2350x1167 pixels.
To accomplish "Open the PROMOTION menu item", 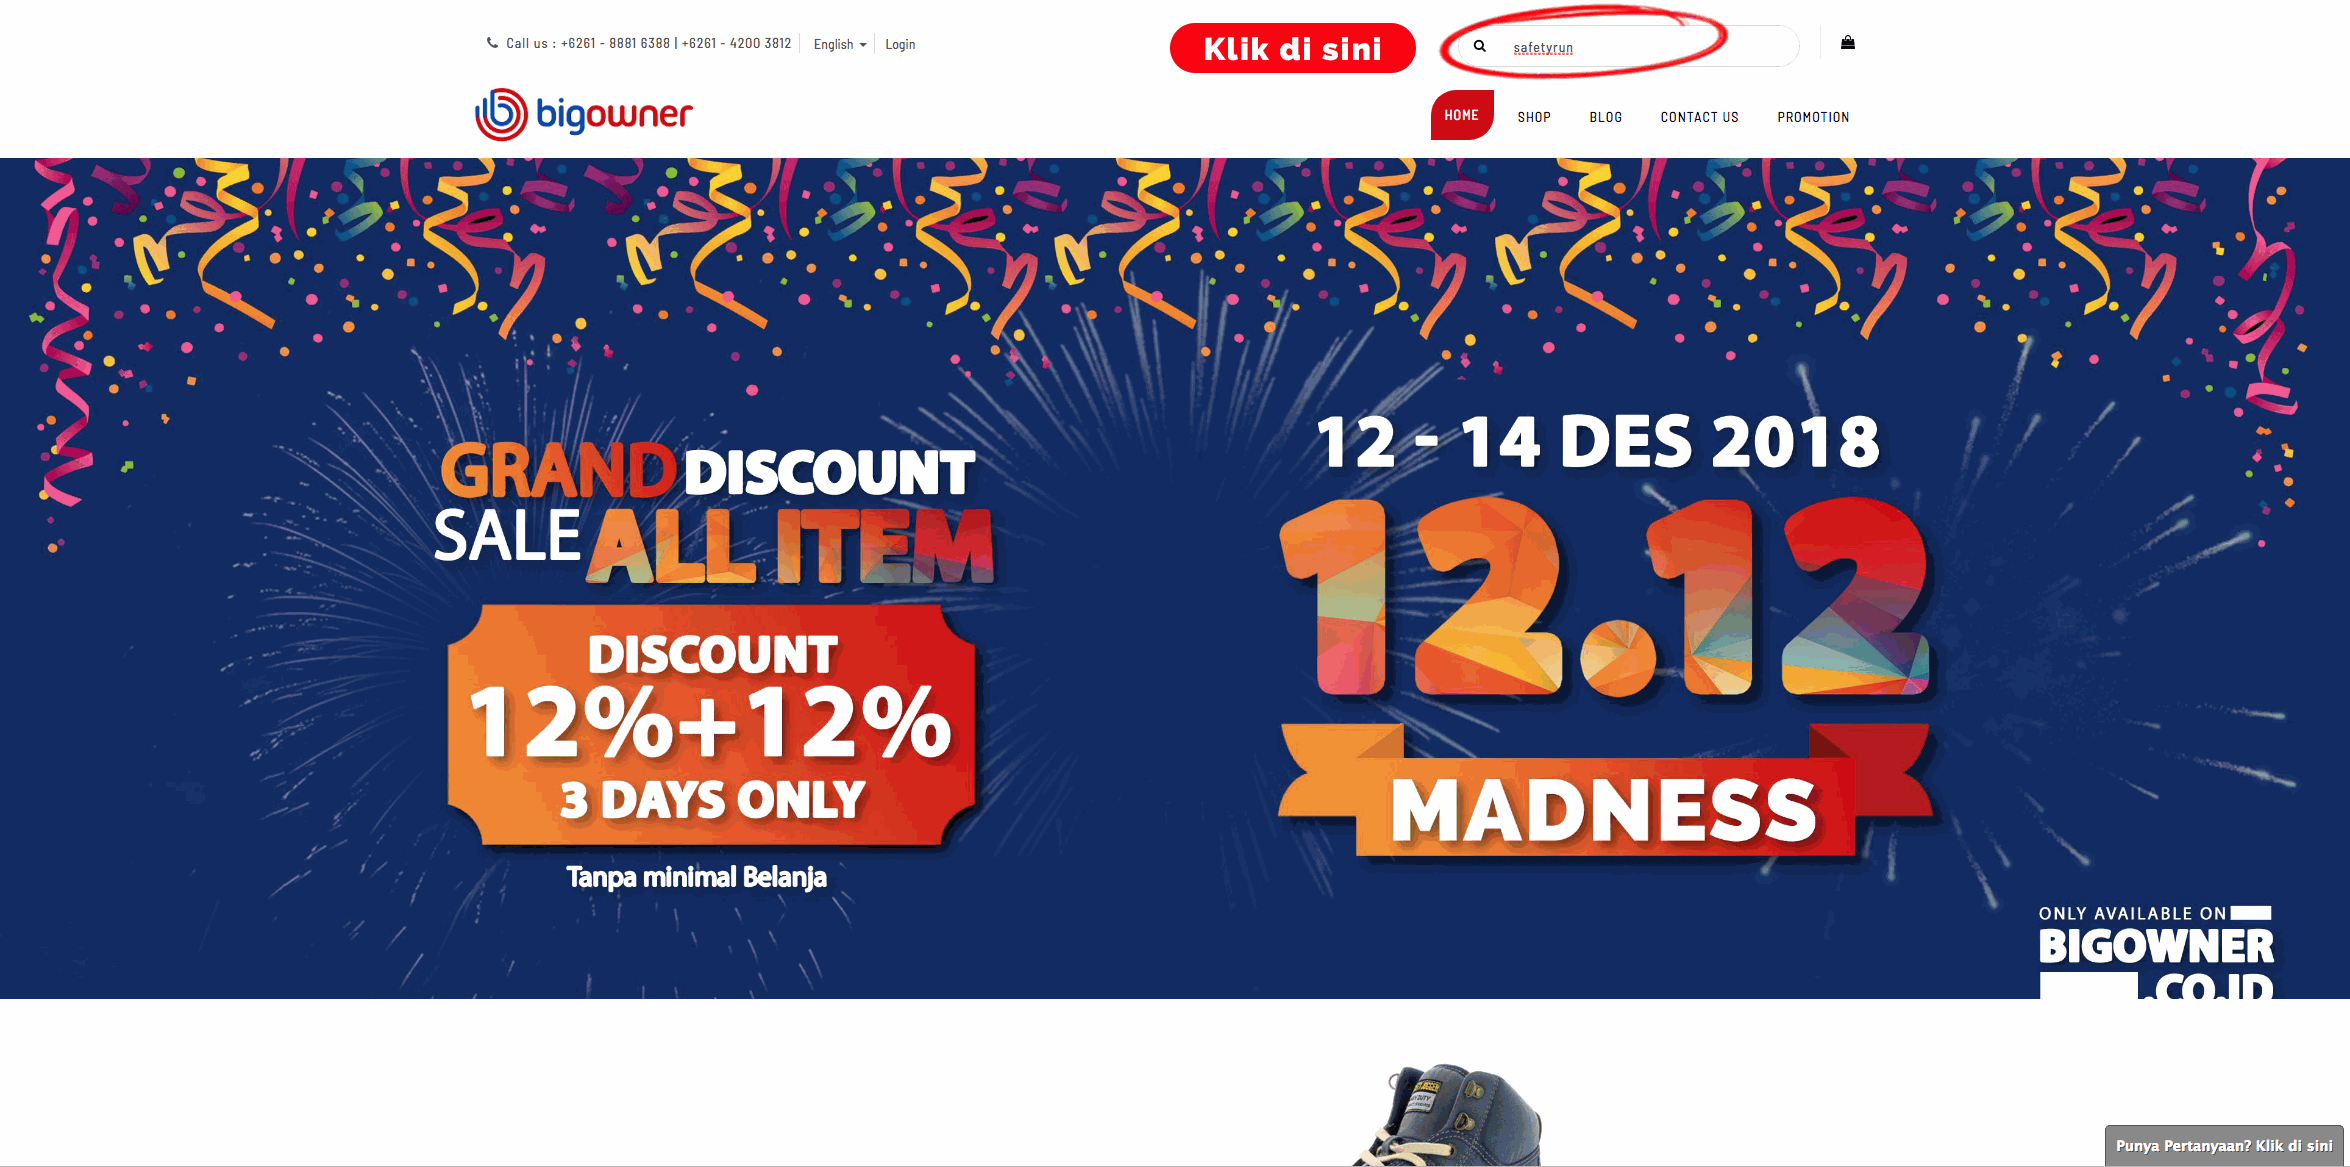I will 1813,117.
